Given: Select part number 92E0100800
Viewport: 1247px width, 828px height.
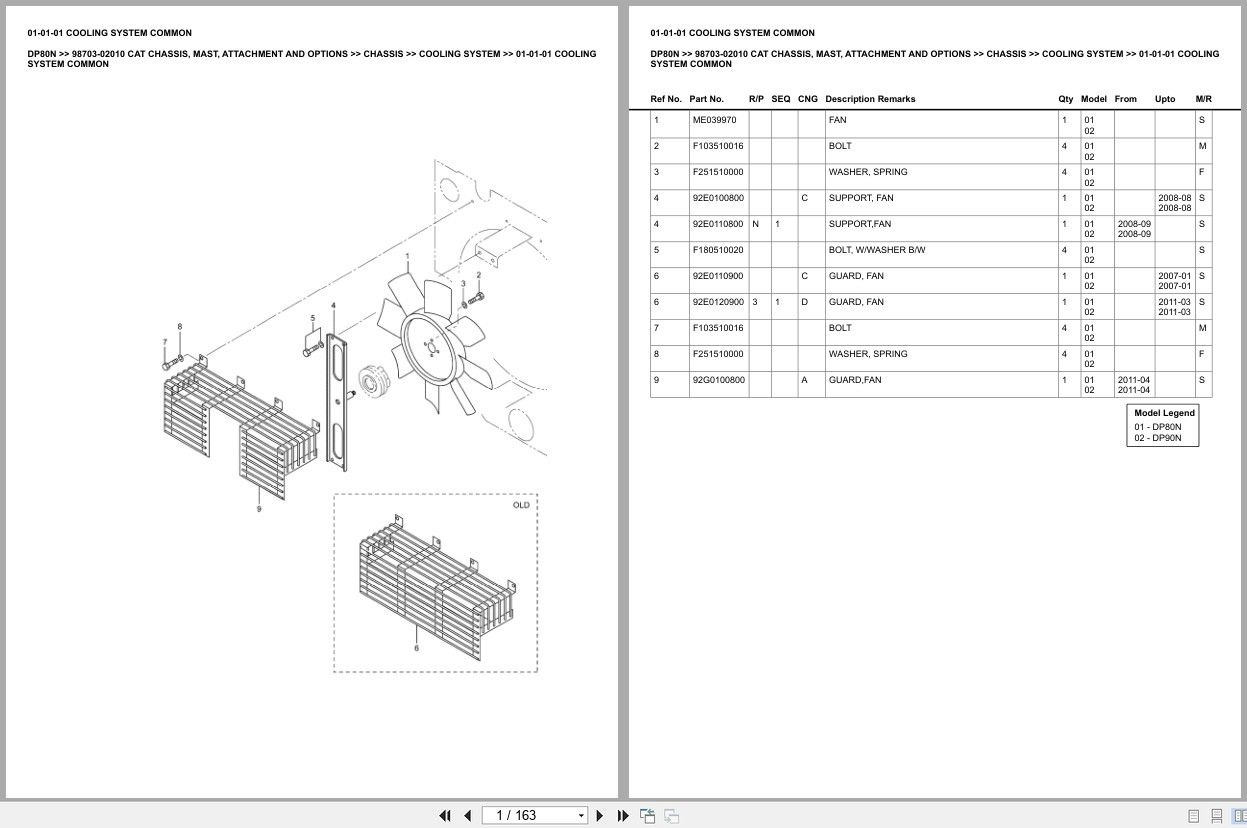Looking at the screenshot, I should [718, 198].
